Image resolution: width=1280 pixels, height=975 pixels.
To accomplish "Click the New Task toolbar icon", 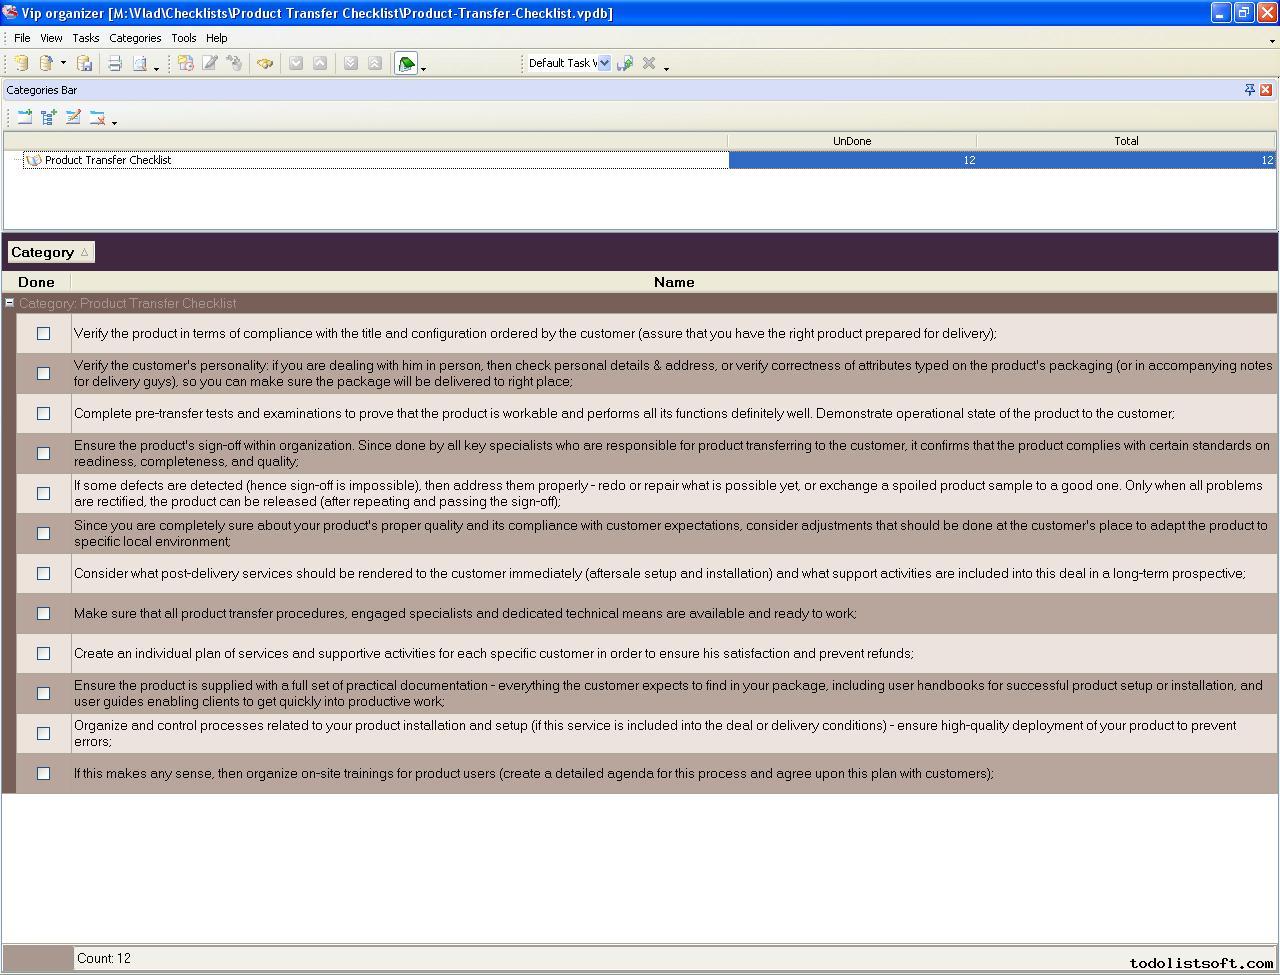I will [x=186, y=64].
